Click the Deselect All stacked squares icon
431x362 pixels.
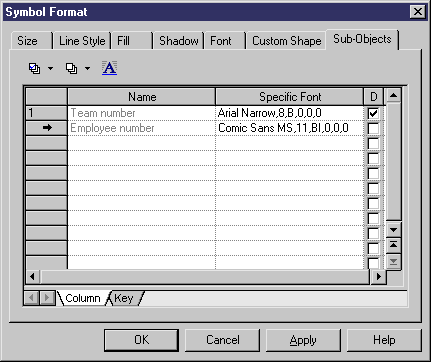(71, 69)
